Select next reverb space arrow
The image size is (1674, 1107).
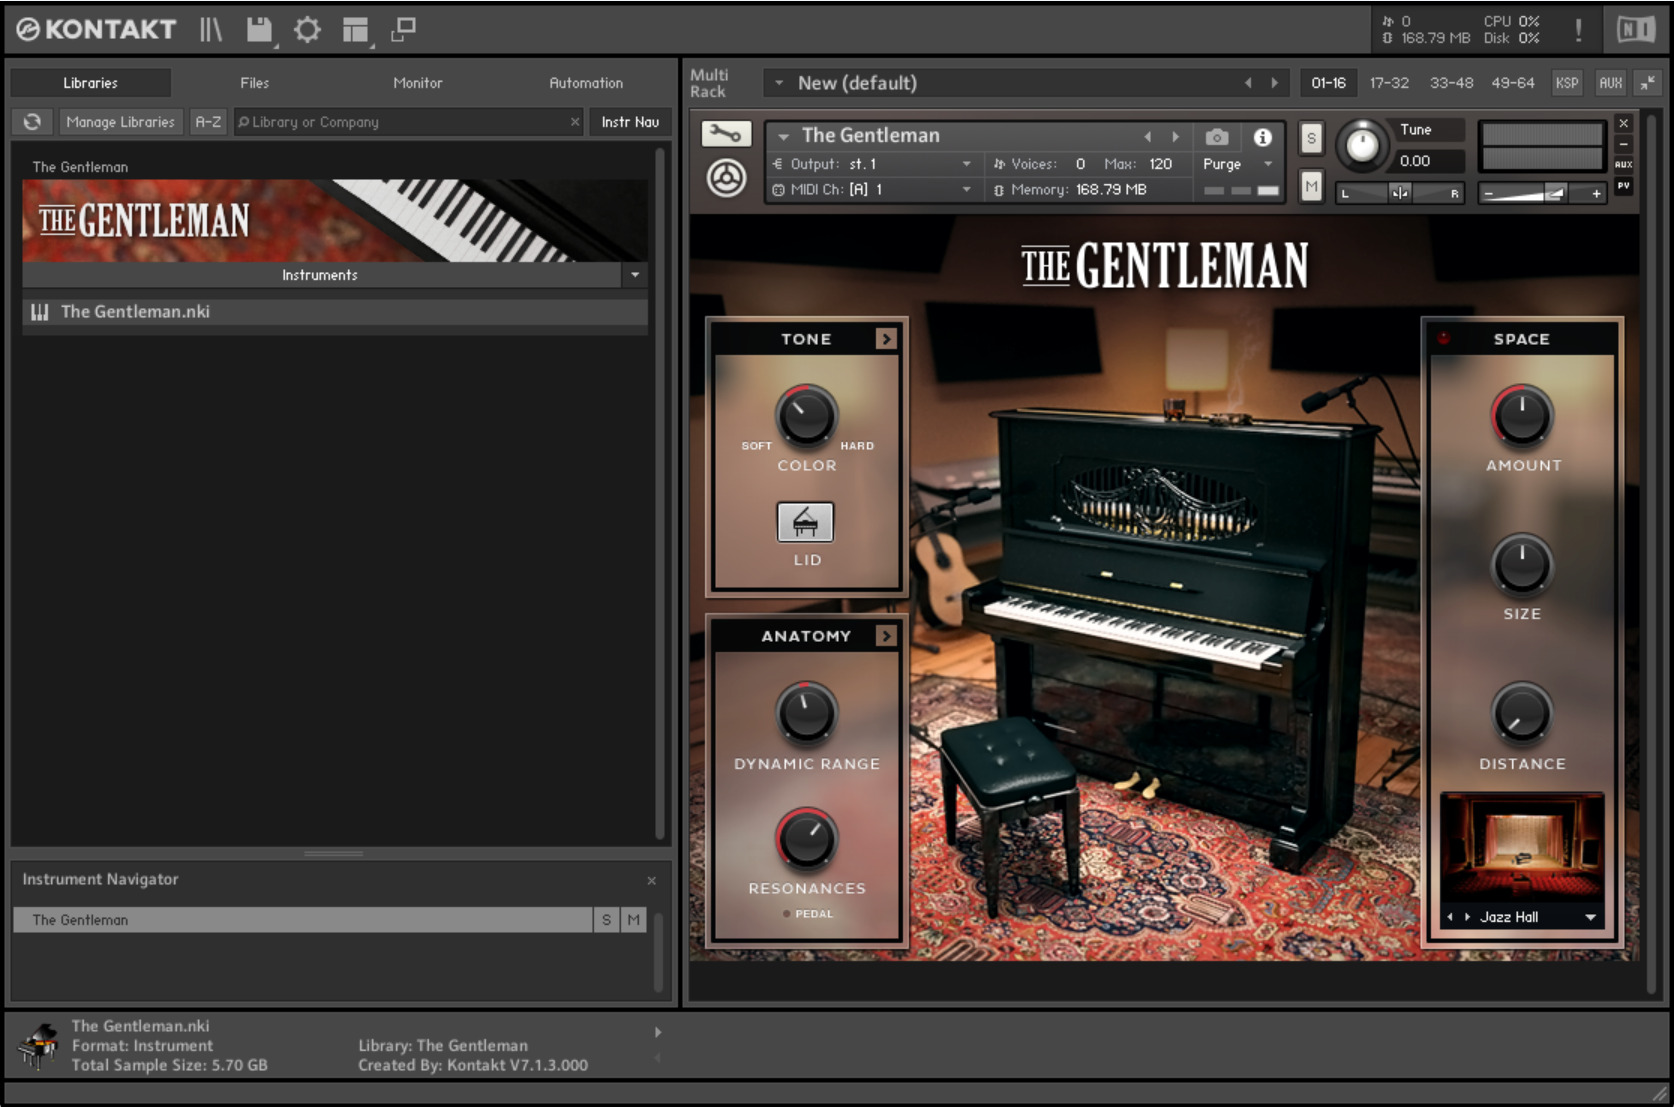pyautogui.click(x=1467, y=917)
